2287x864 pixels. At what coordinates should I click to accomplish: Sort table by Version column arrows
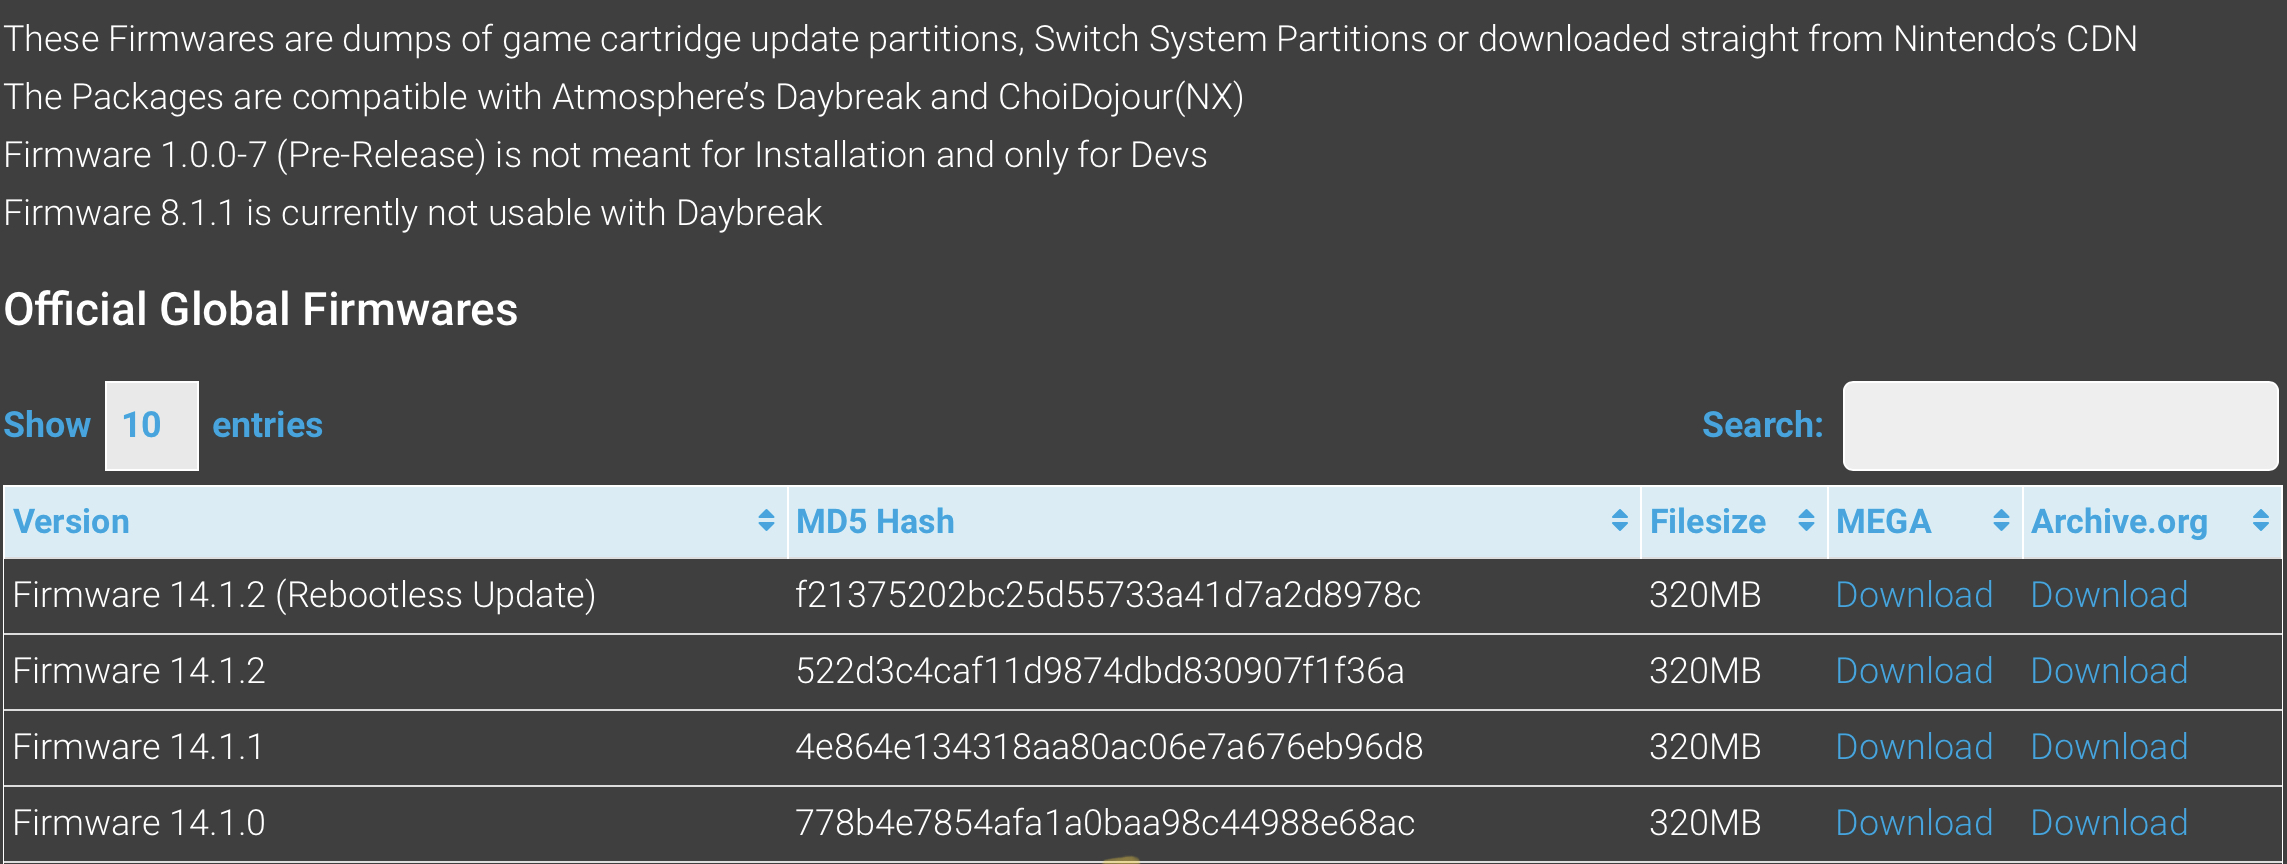[766, 521]
